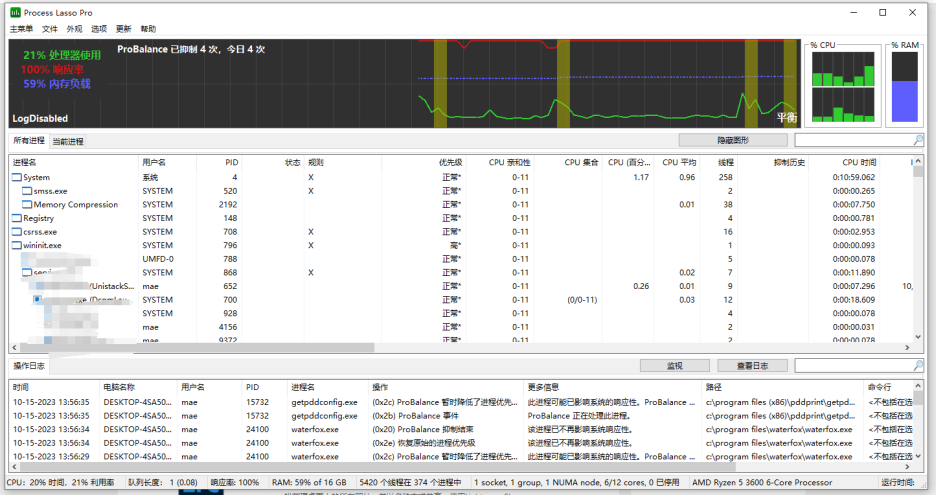Open the 外观 menu
The image size is (936, 495).
[x=74, y=29]
